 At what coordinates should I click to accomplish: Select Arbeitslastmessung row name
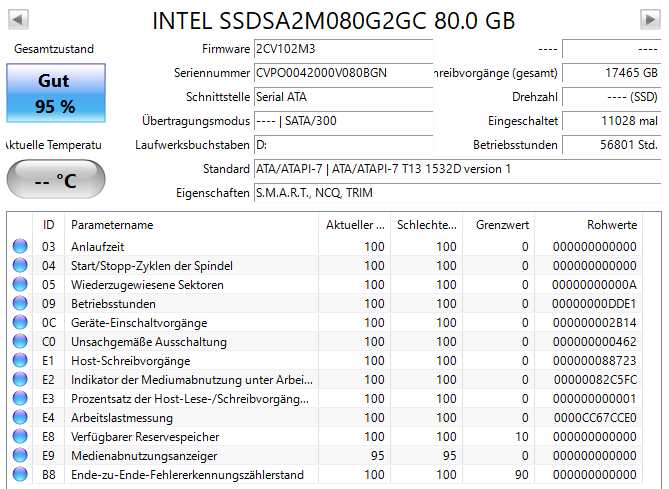tap(122, 418)
